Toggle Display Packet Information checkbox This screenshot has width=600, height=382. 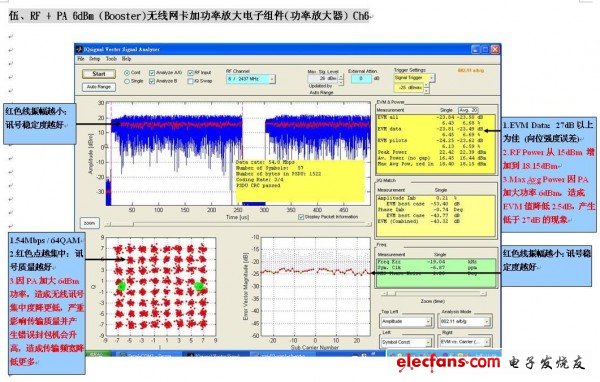tap(301, 217)
